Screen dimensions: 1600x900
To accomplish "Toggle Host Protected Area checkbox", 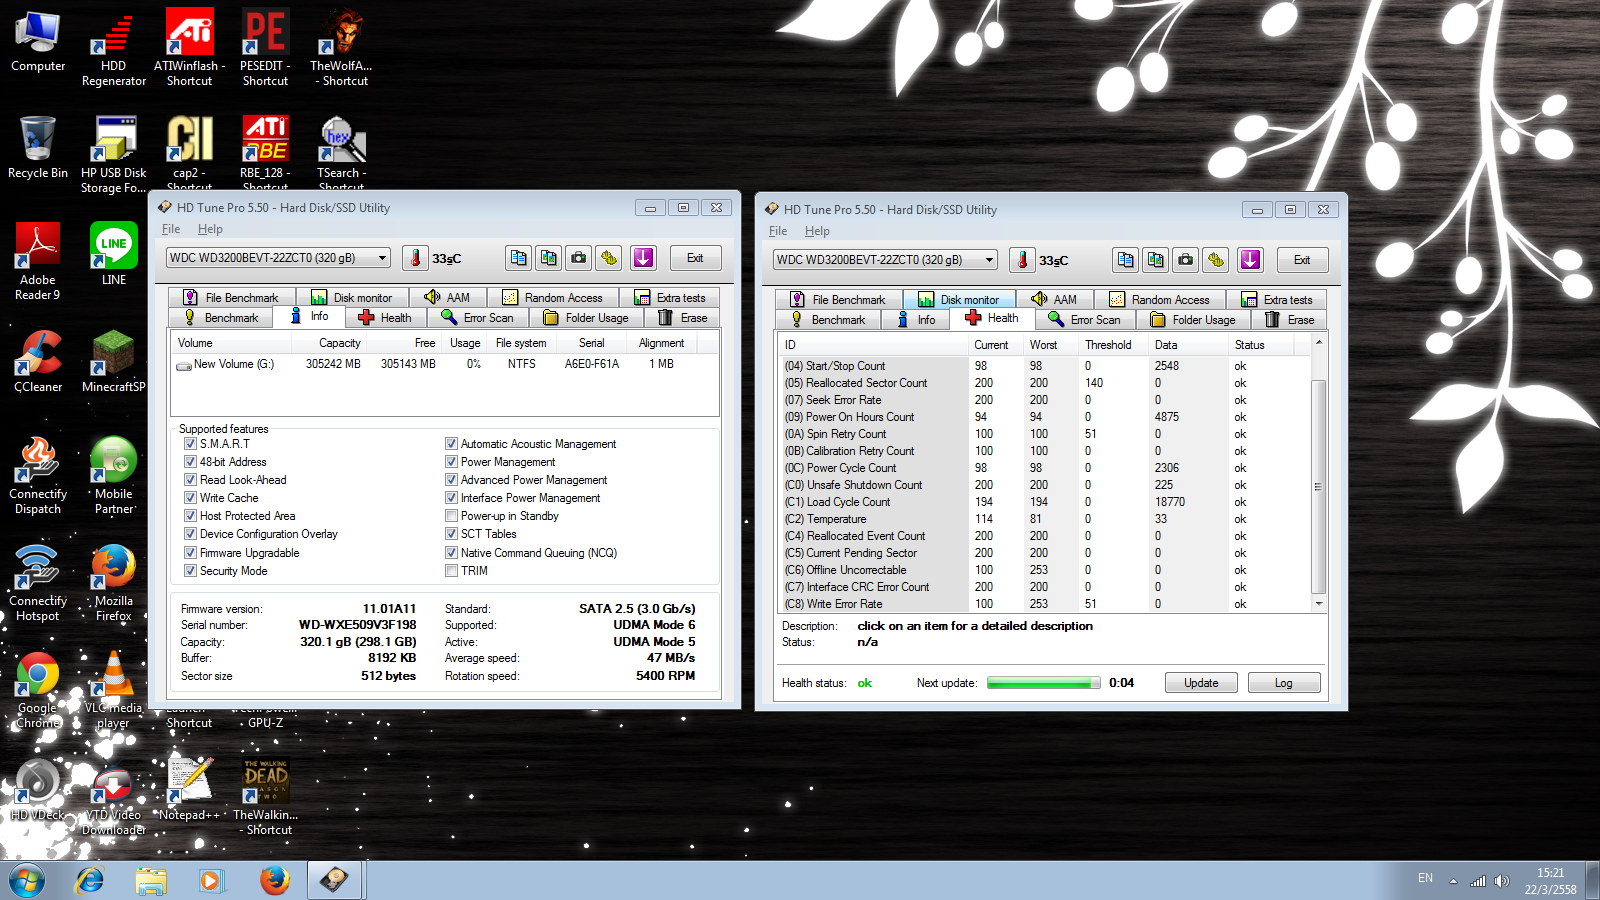I will (x=190, y=516).
